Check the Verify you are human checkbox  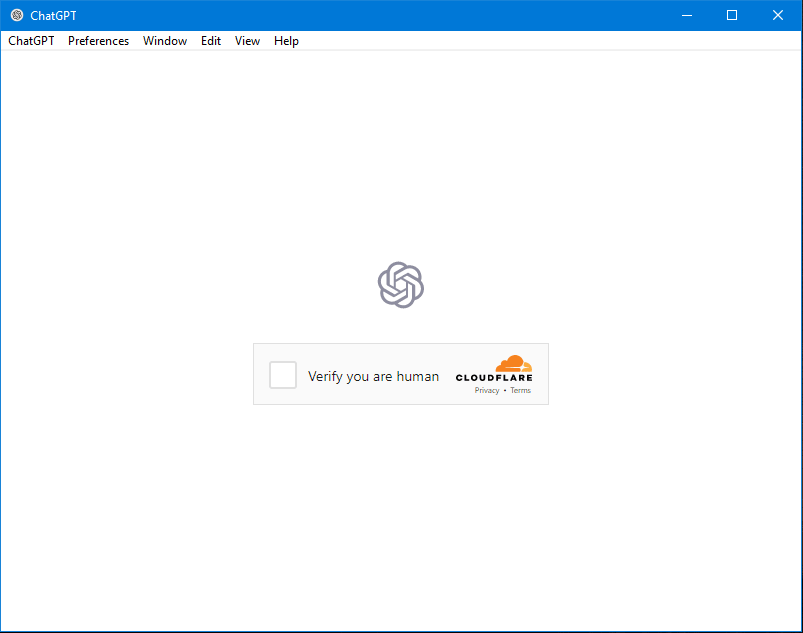point(283,375)
